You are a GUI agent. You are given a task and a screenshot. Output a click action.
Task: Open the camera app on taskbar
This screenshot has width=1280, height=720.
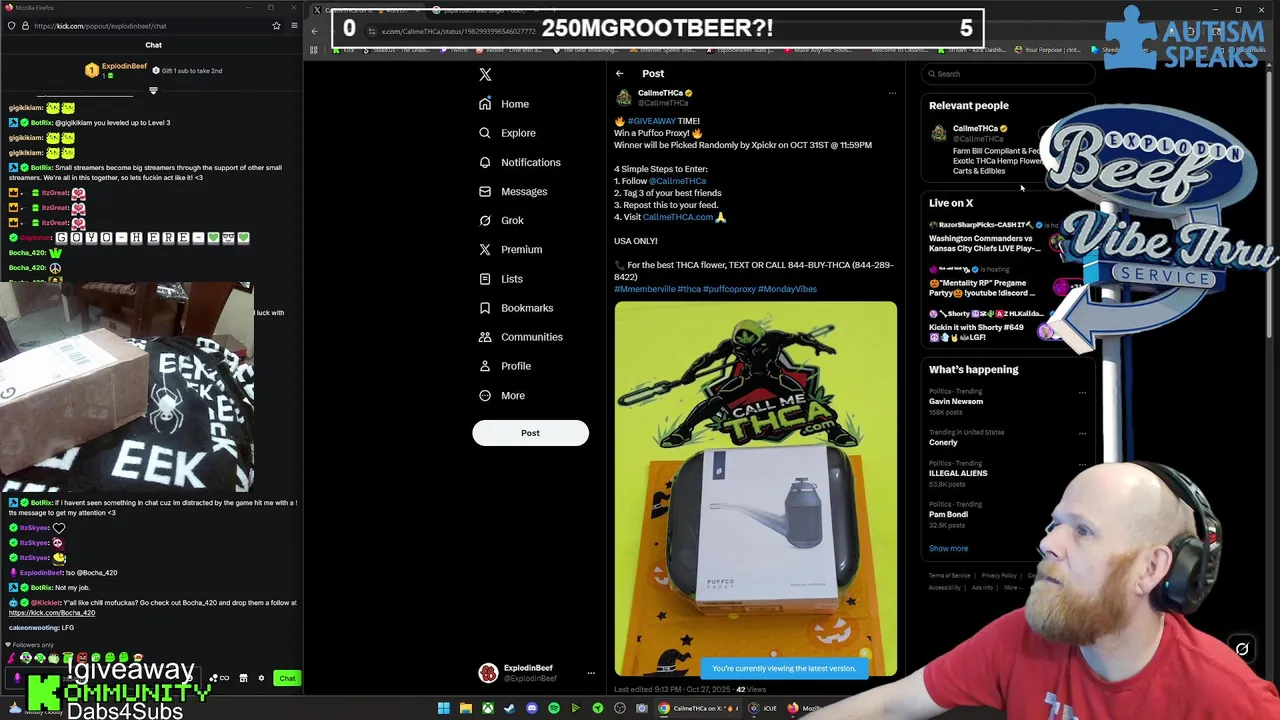click(x=641, y=708)
